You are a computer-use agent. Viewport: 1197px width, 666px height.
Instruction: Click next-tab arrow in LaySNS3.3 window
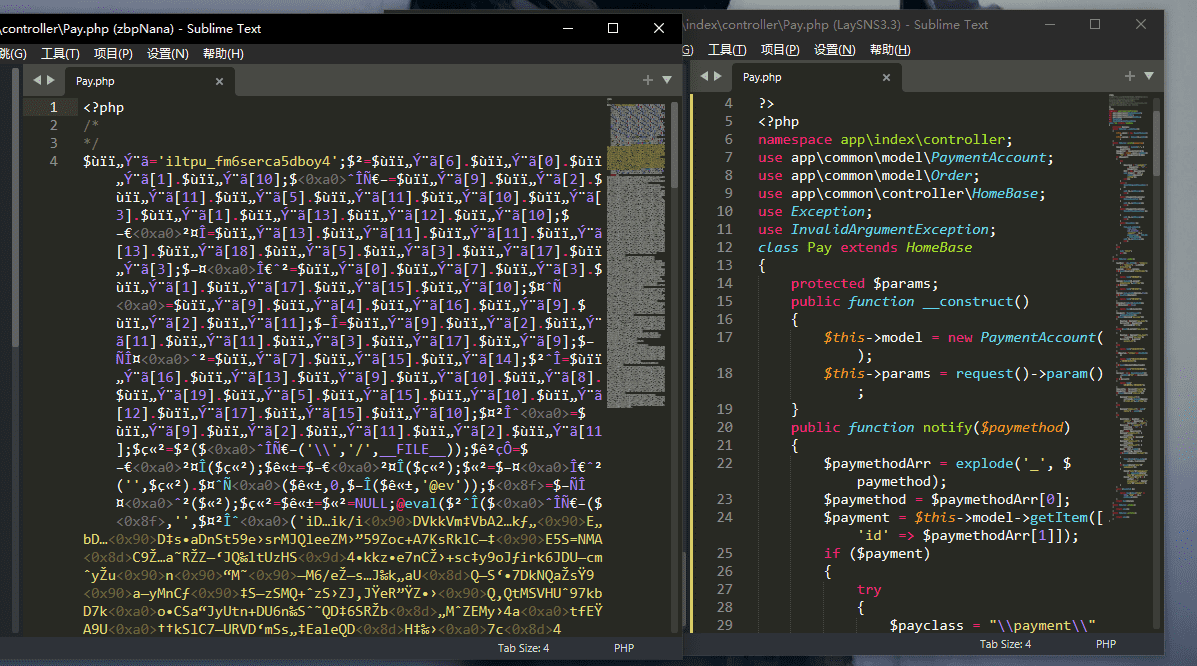[x=717, y=76]
